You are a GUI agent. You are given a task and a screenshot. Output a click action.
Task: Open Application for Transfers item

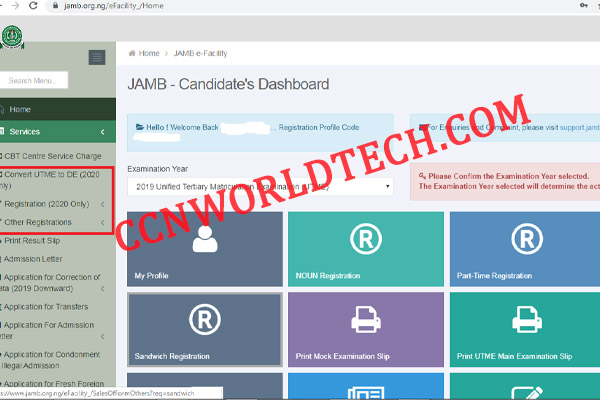46,307
